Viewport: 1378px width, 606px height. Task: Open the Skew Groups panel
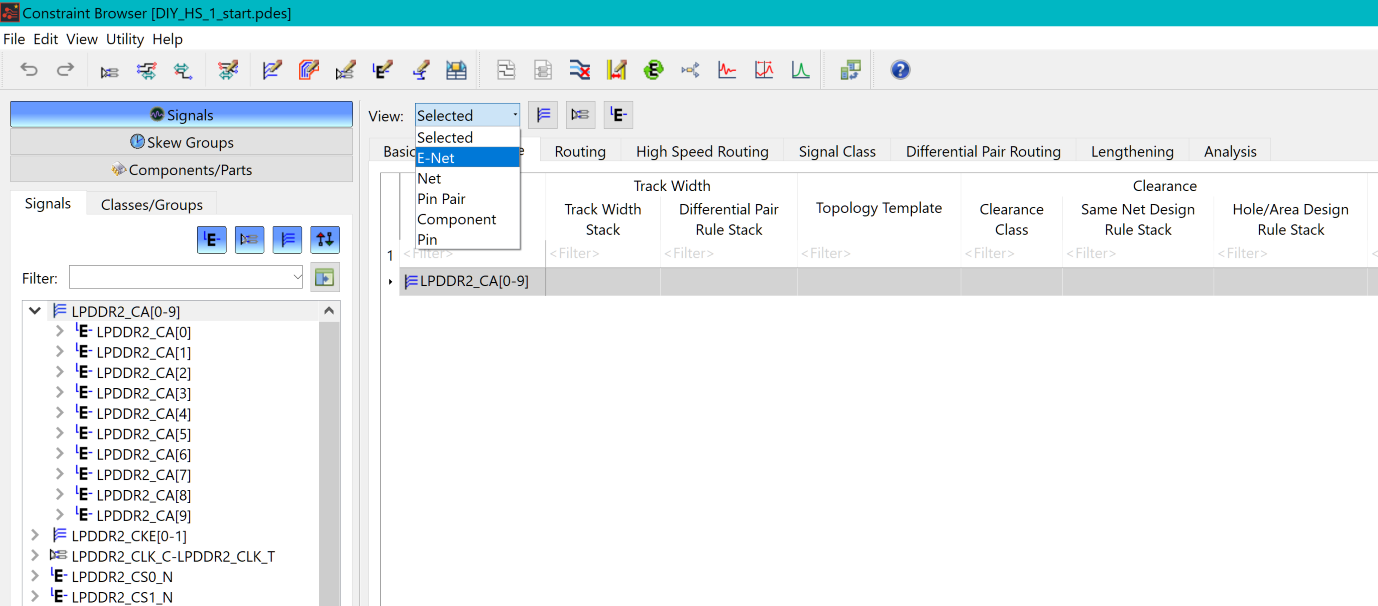point(181,142)
